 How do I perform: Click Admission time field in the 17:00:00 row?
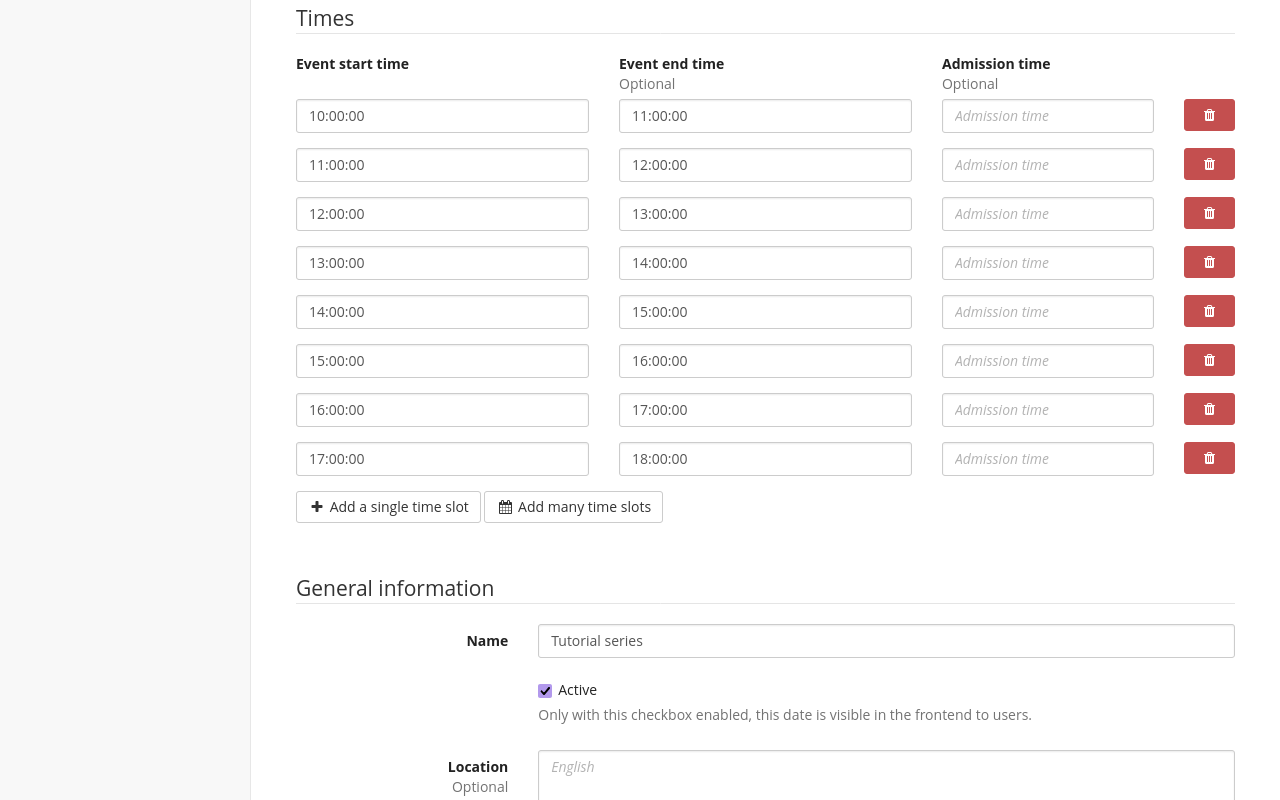(1047, 459)
